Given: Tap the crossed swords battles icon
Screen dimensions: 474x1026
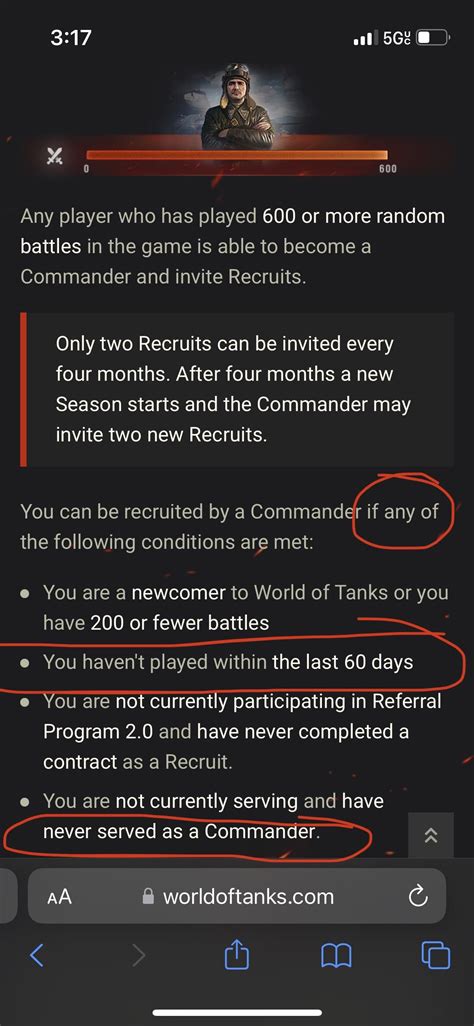Looking at the screenshot, I should pyautogui.click(x=54, y=155).
